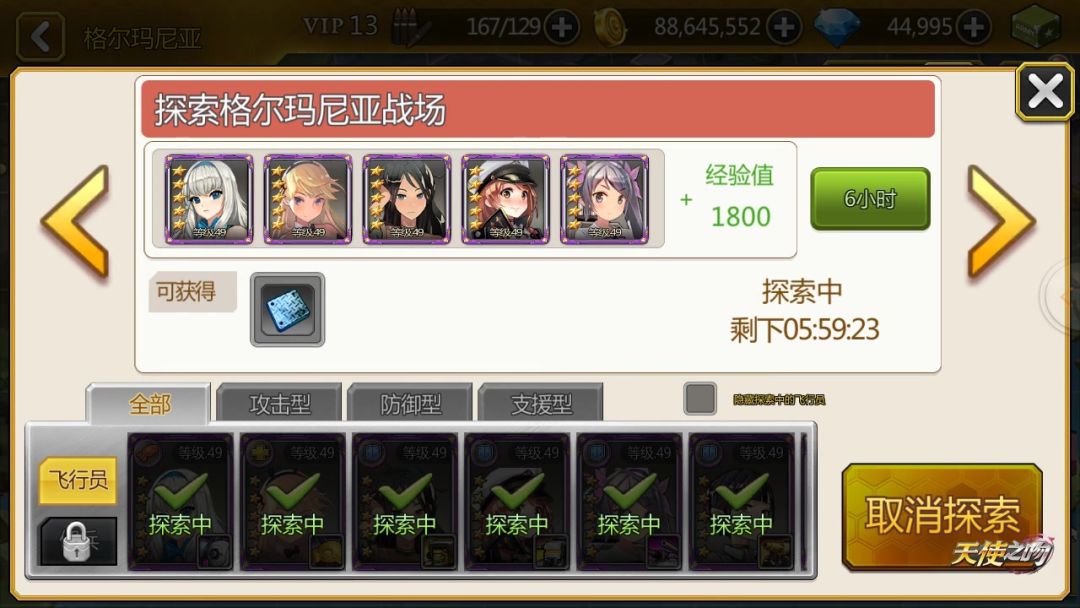Image resolution: width=1080 pixels, height=608 pixels.
Task: Go to the next battlefield with right arrow
Action: point(1001,221)
